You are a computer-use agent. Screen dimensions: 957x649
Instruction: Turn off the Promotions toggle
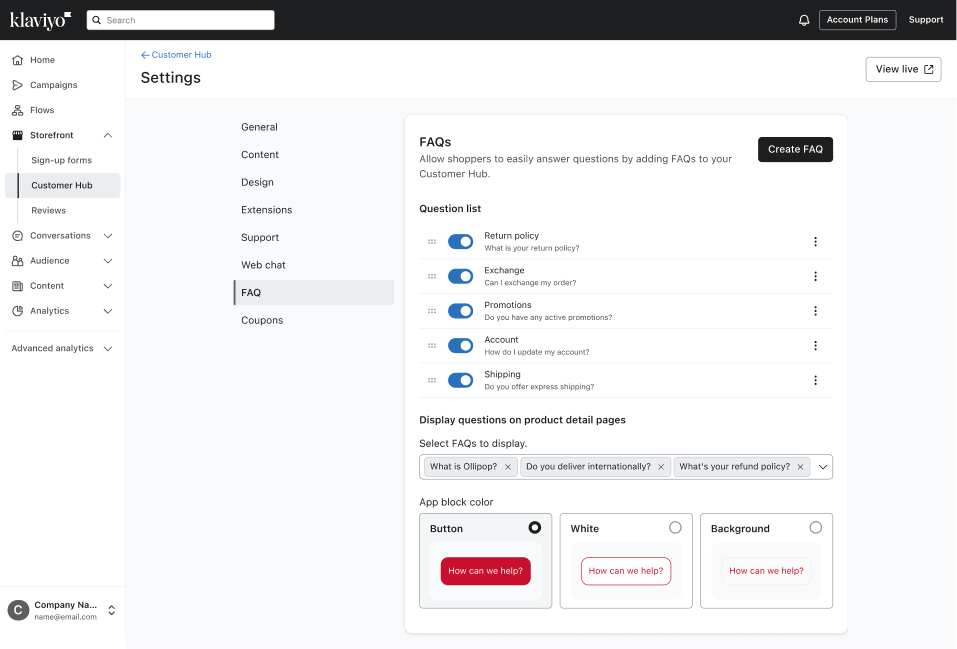pos(460,311)
